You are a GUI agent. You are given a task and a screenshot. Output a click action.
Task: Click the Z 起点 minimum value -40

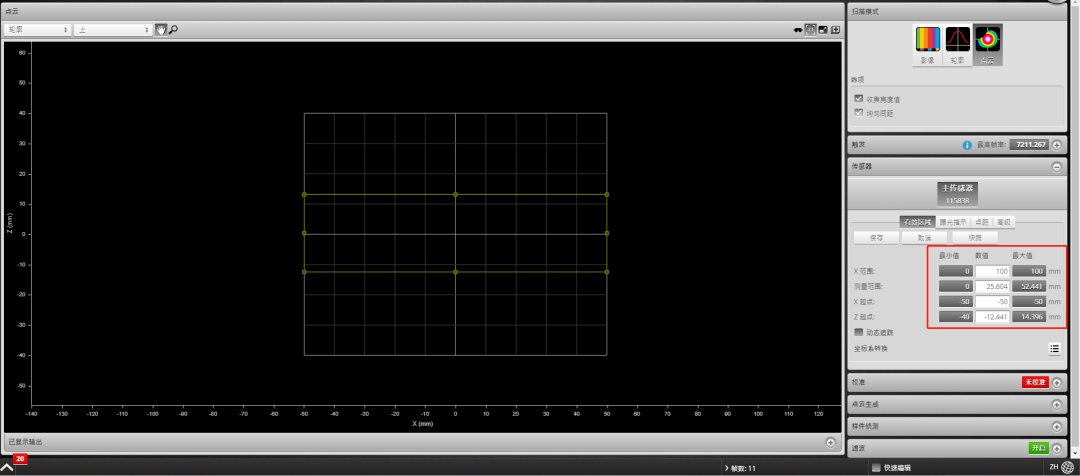click(x=955, y=317)
